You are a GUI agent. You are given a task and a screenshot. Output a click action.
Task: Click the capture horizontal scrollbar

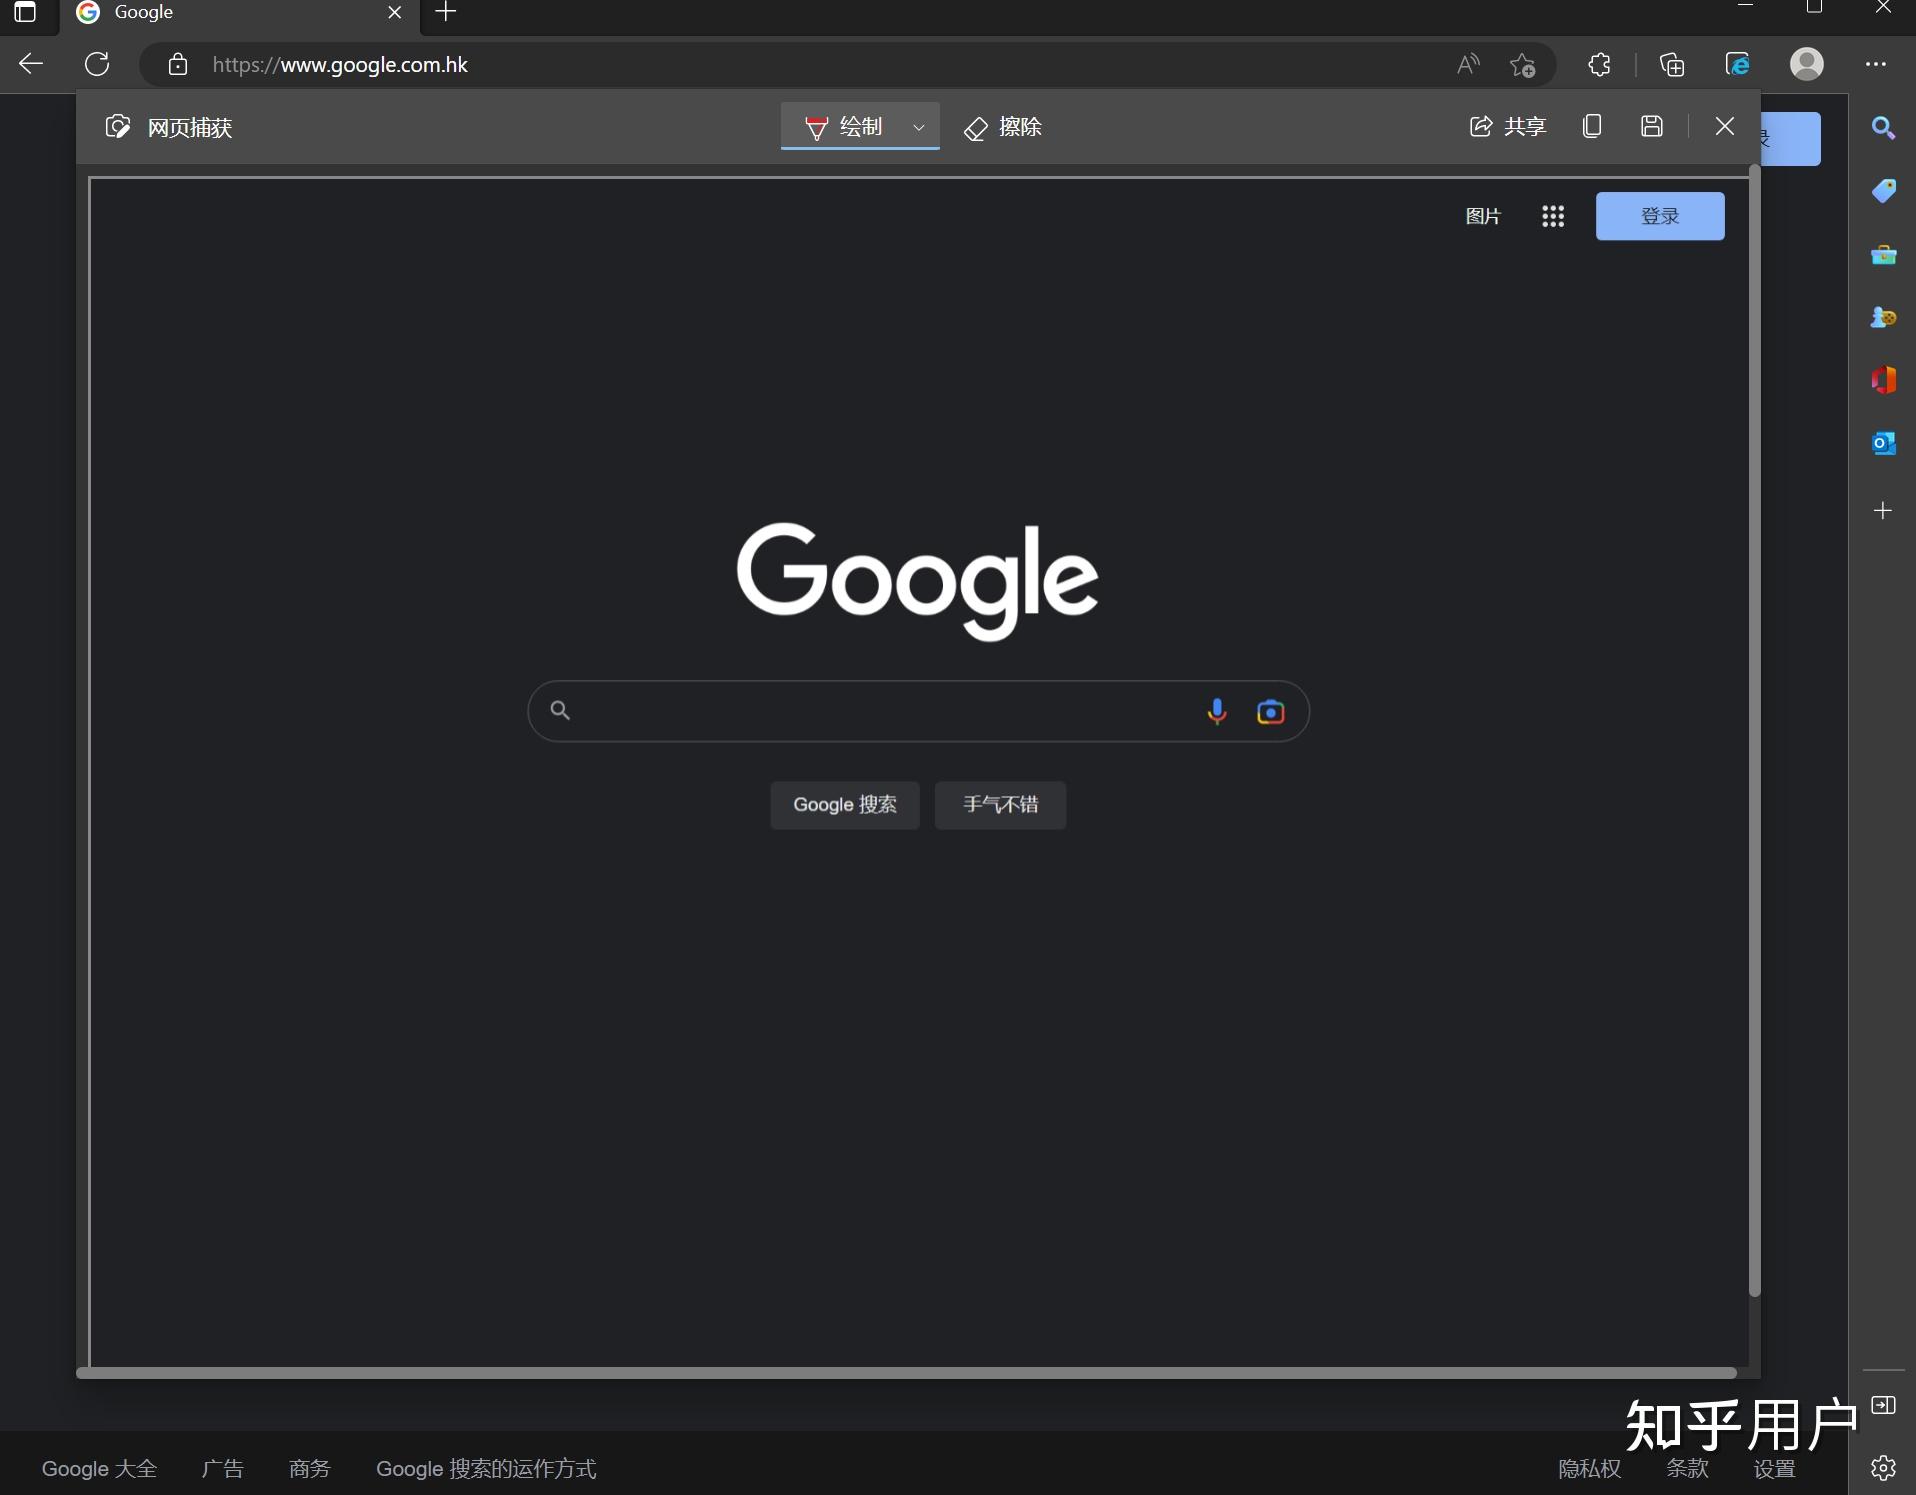click(908, 1373)
